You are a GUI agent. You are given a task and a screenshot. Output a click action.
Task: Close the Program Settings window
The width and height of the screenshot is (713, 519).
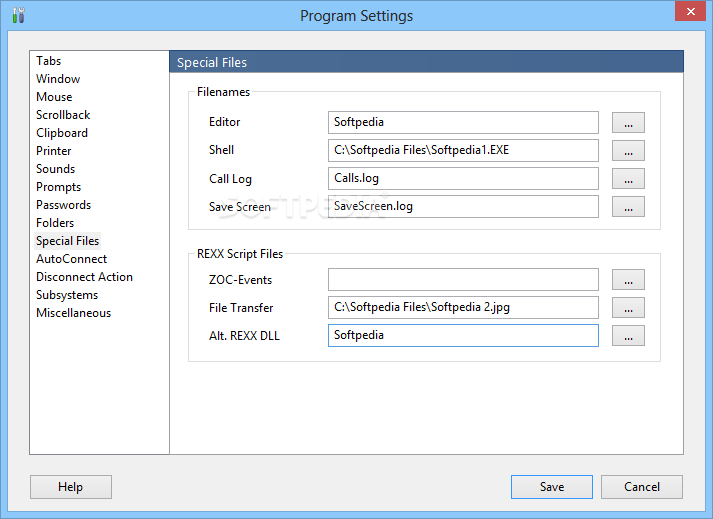pyautogui.click(x=690, y=11)
